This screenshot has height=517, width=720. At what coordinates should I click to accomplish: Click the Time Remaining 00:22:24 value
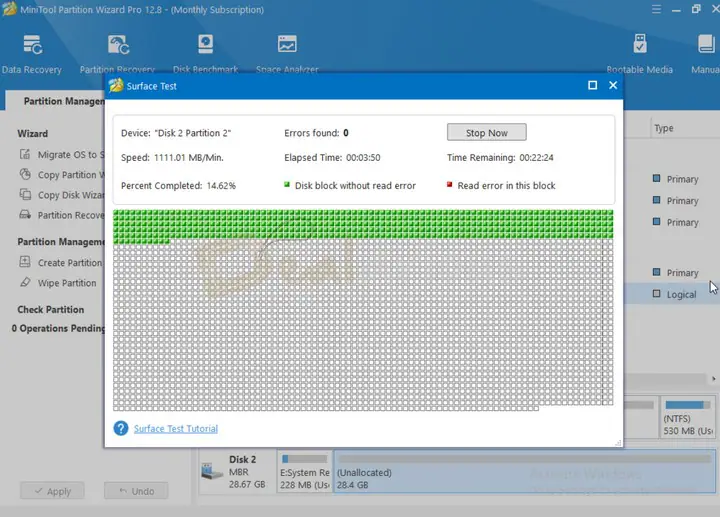[x=536, y=157]
